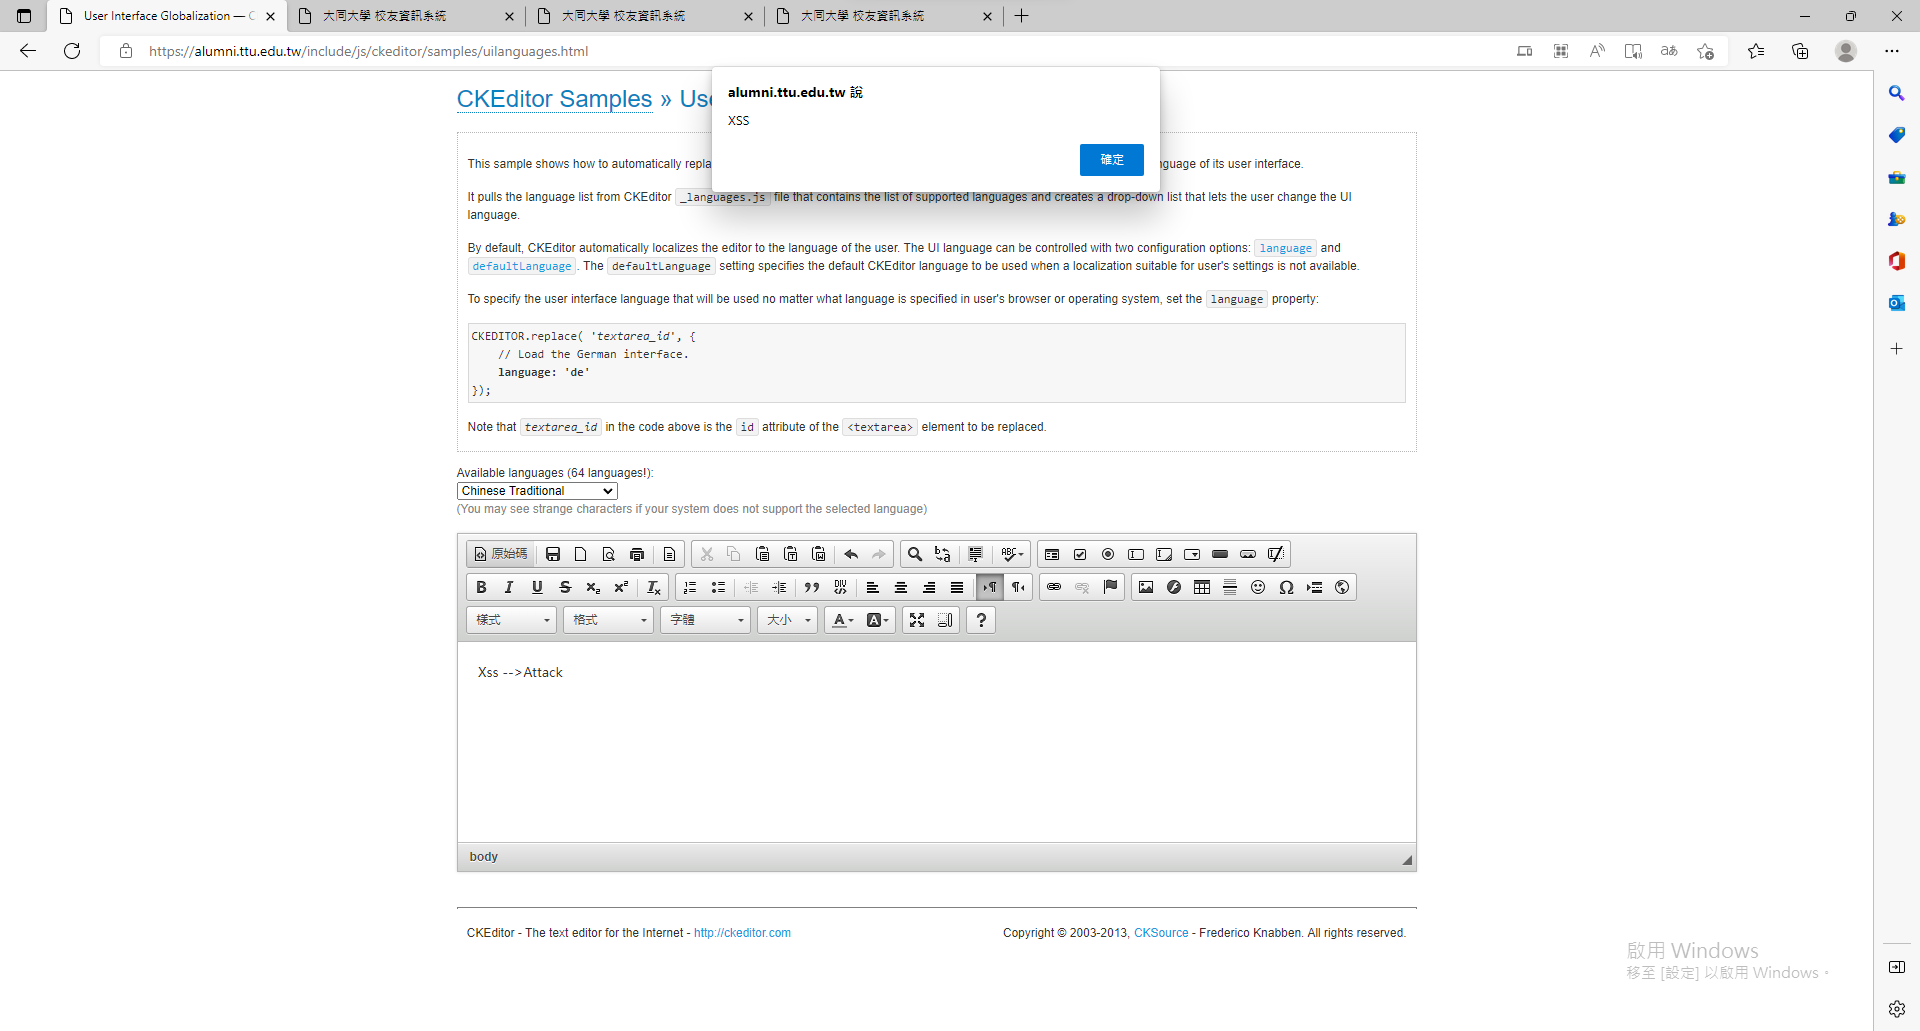Expand the 樣式 styles dropdown

511,620
